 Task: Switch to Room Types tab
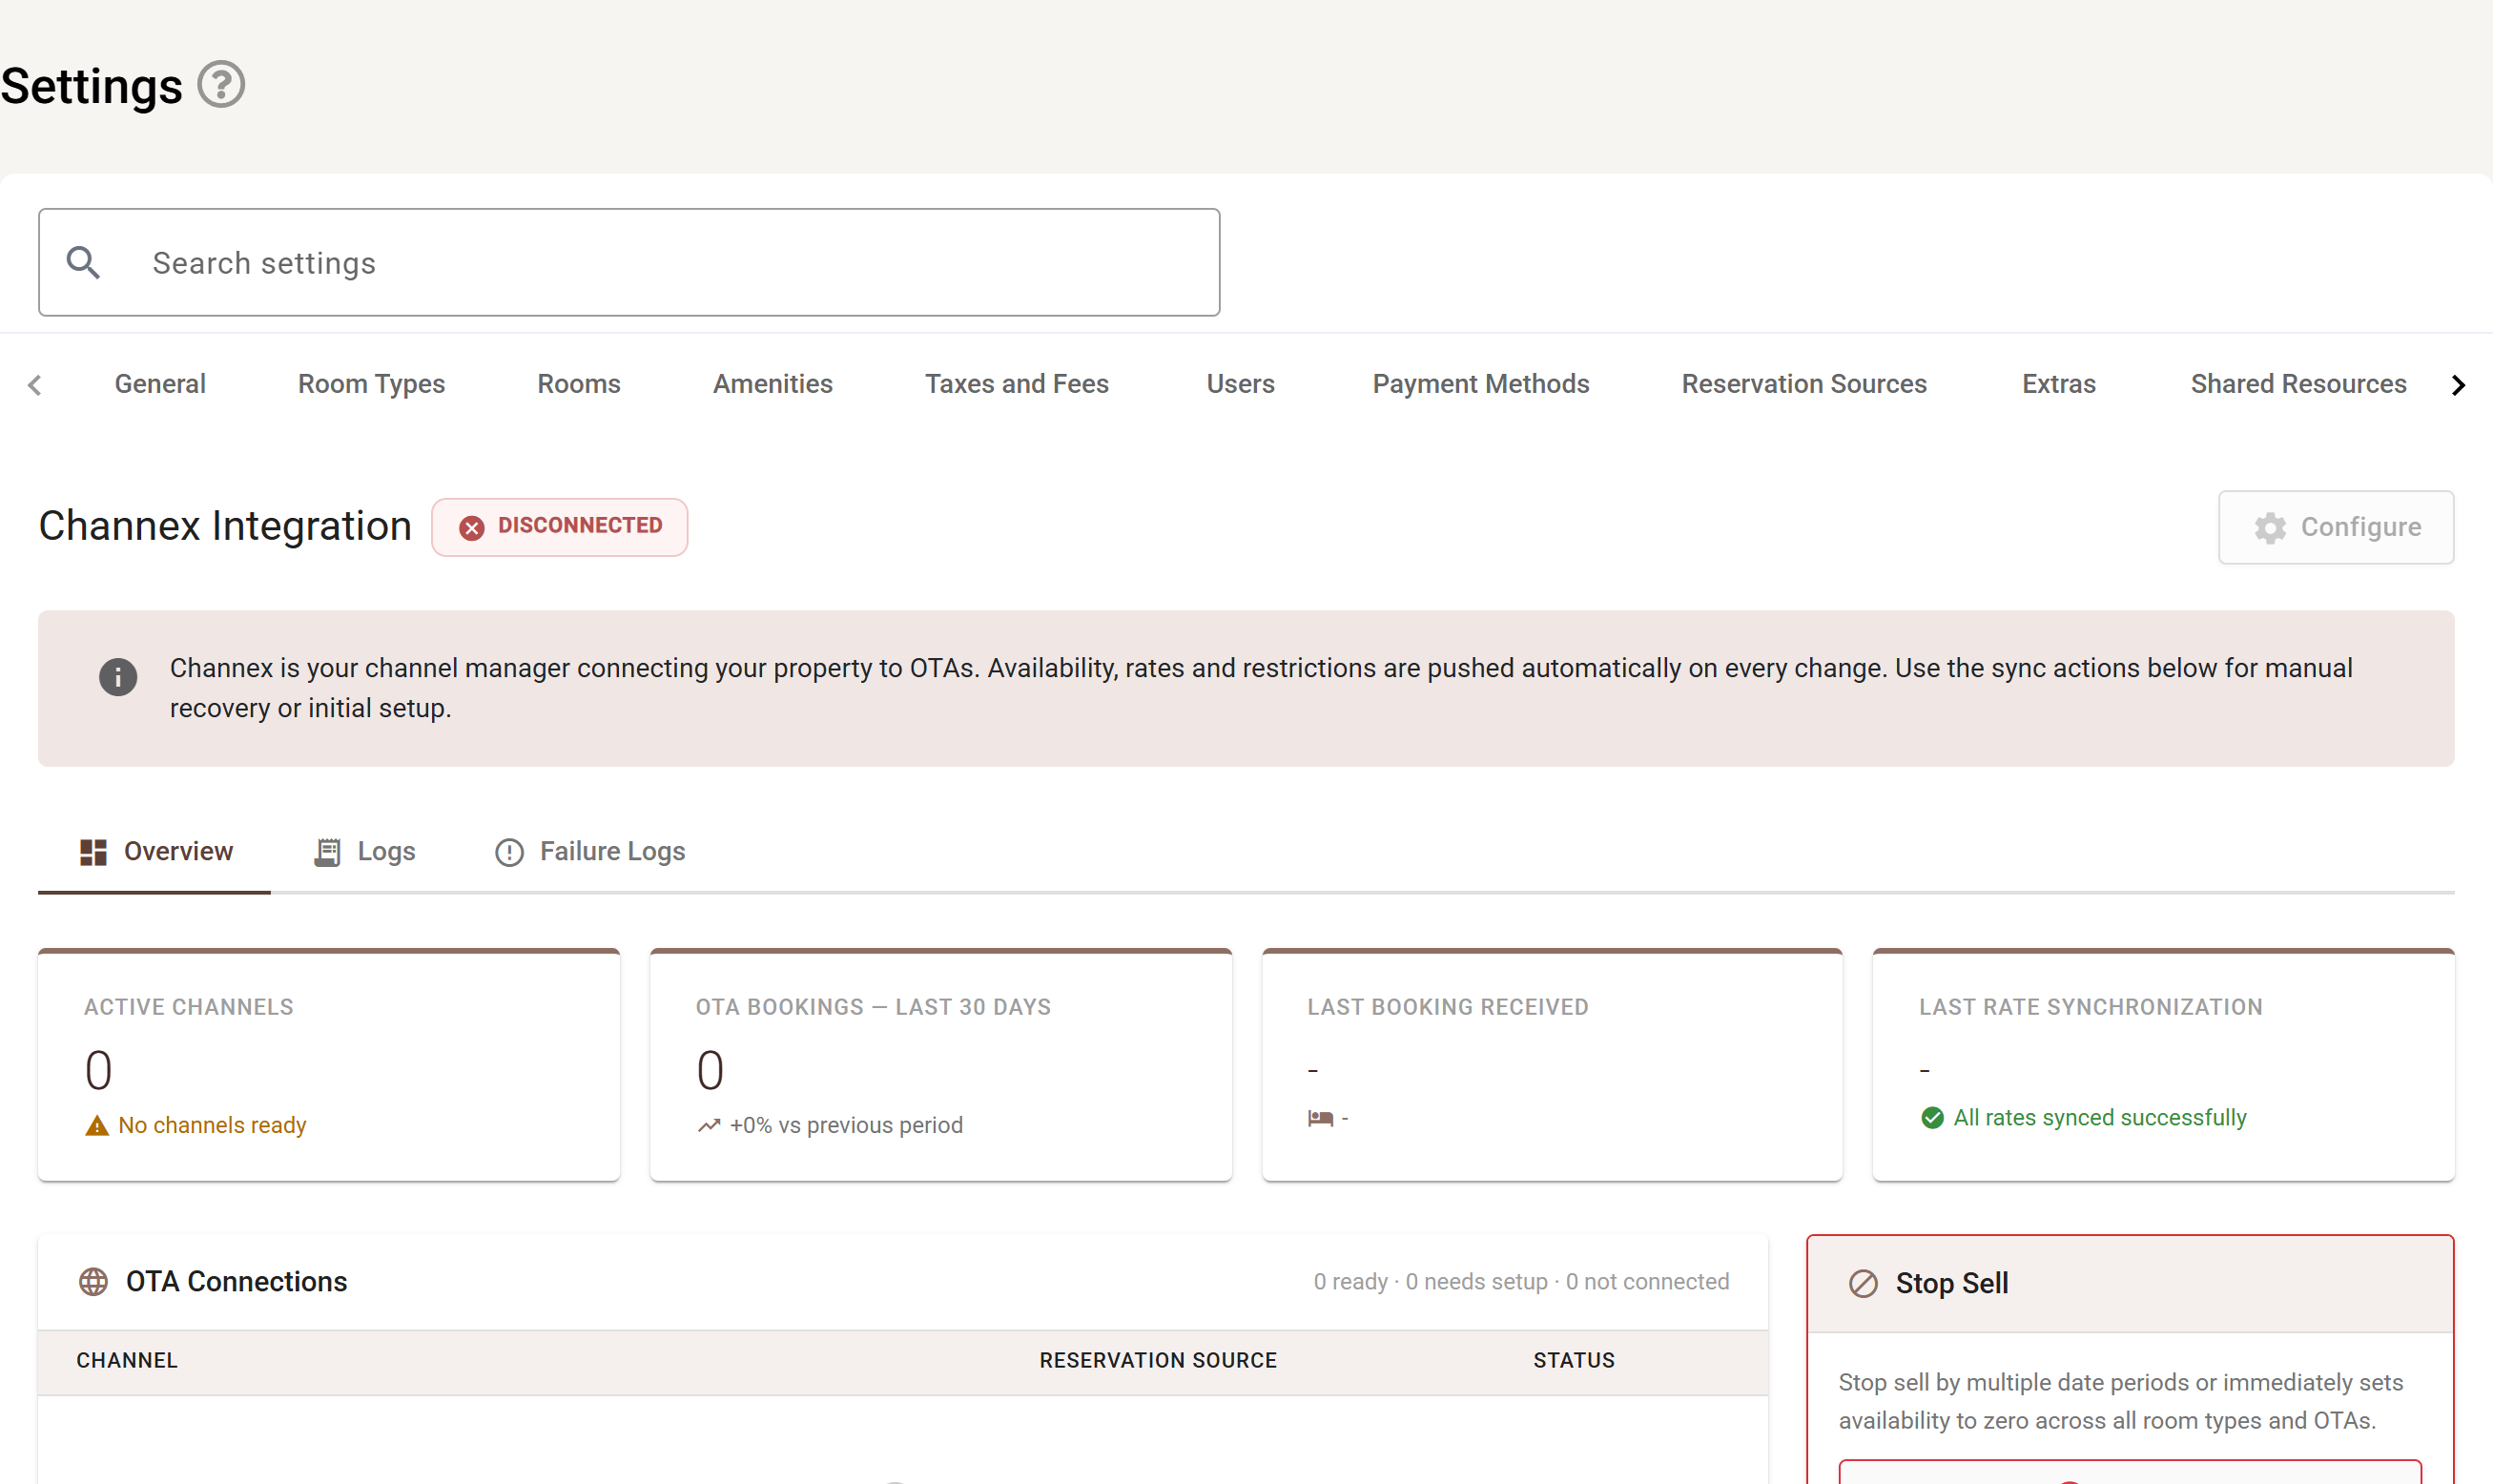pyautogui.click(x=371, y=384)
